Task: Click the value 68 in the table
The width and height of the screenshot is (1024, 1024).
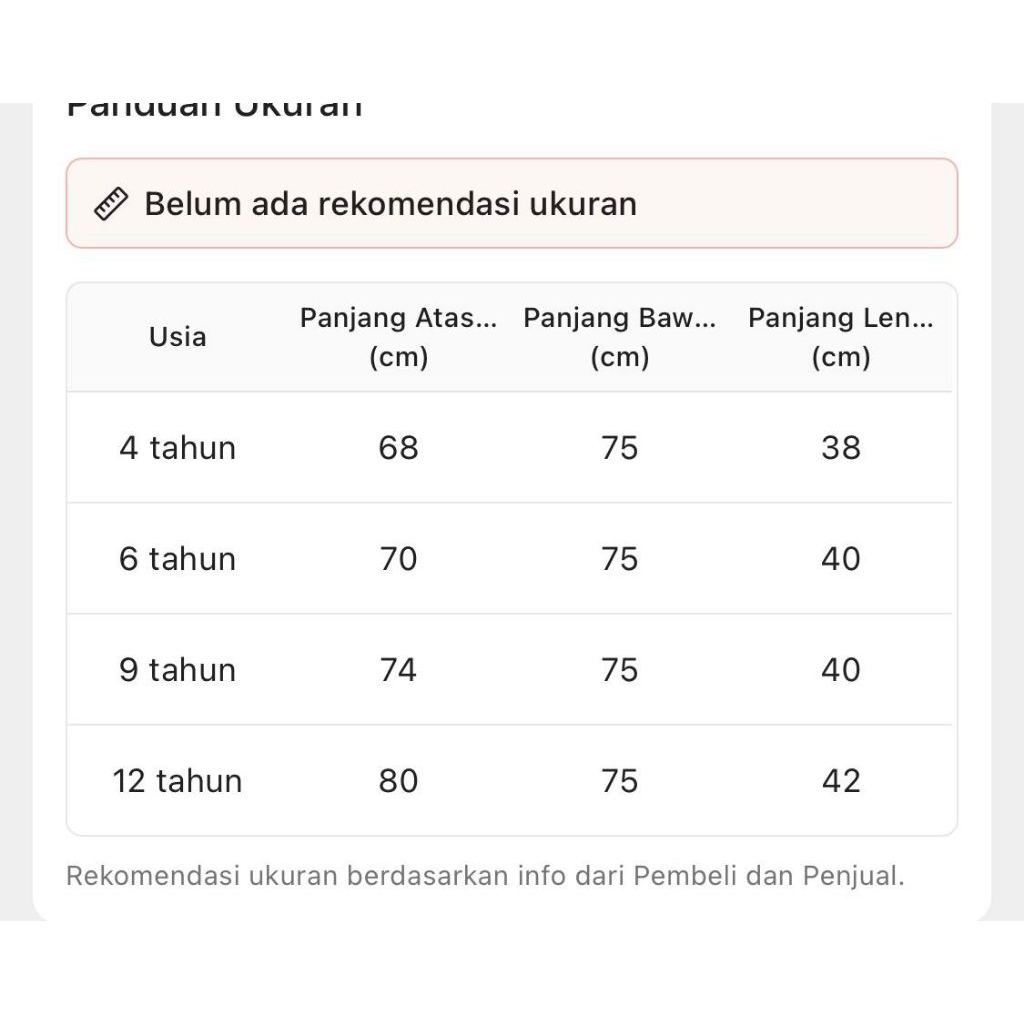Action: click(x=398, y=448)
